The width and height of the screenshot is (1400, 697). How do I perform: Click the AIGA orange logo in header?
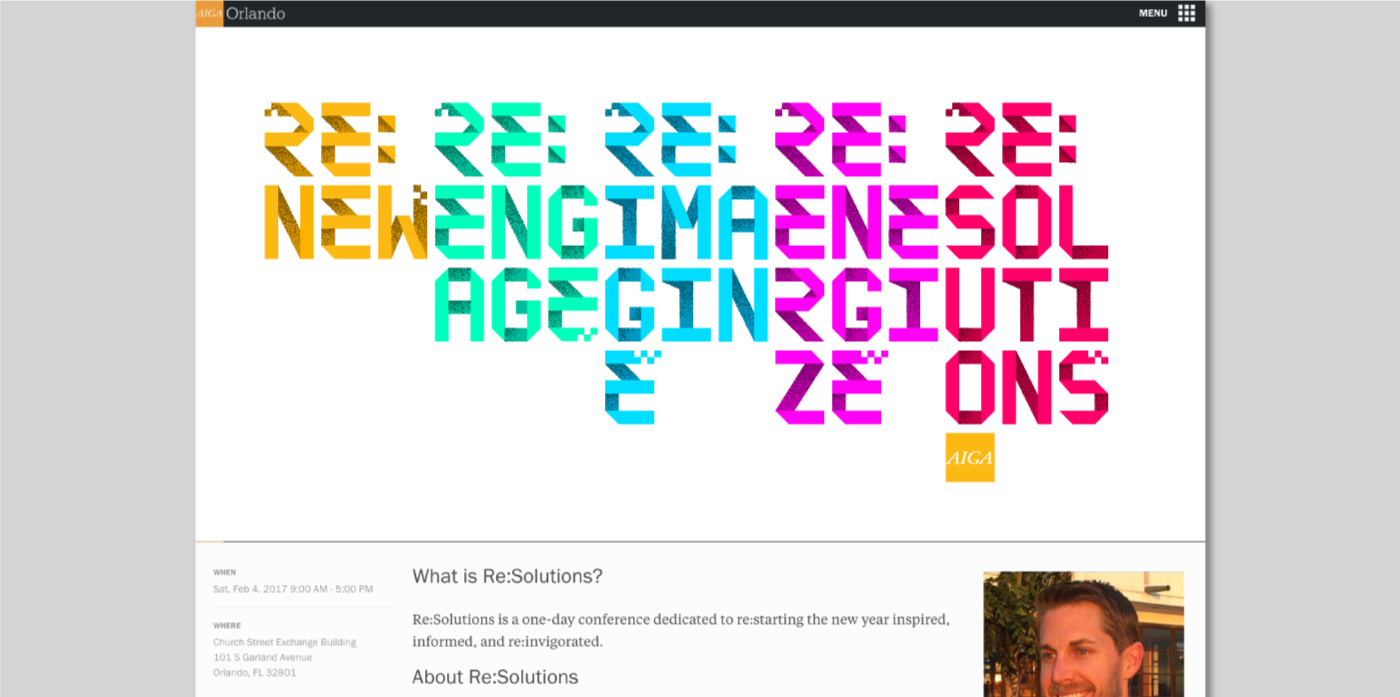tap(209, 14)
